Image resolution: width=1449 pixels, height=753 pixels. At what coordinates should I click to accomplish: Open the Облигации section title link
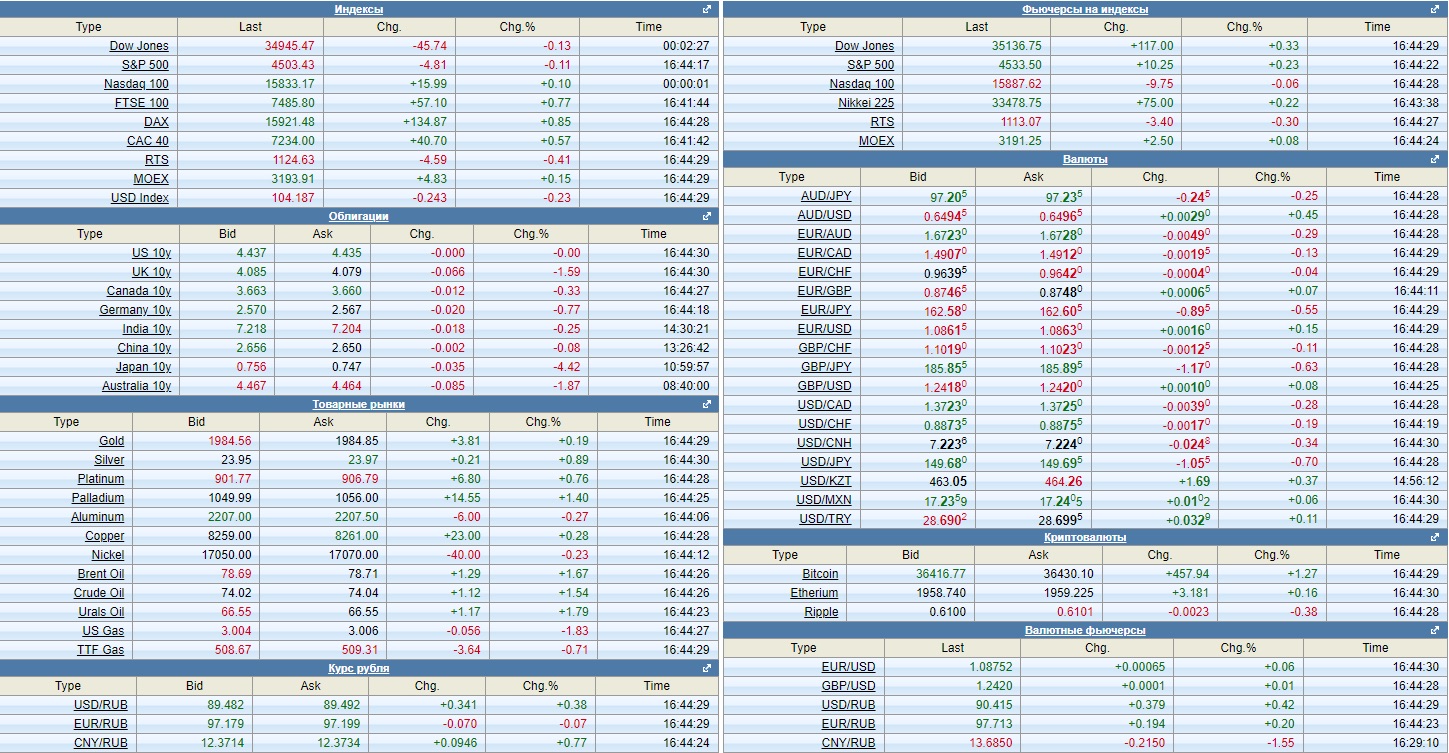click(x=358, y=216)
